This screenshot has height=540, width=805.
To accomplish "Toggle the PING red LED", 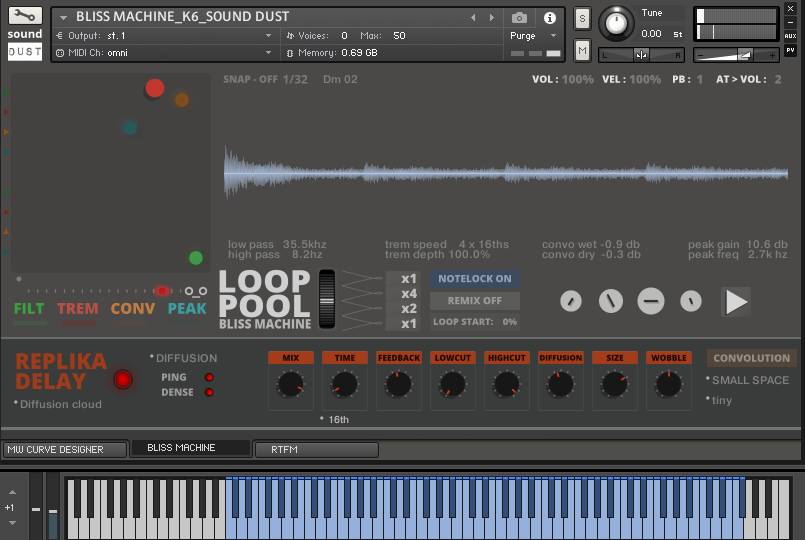I will coord(209,377).
